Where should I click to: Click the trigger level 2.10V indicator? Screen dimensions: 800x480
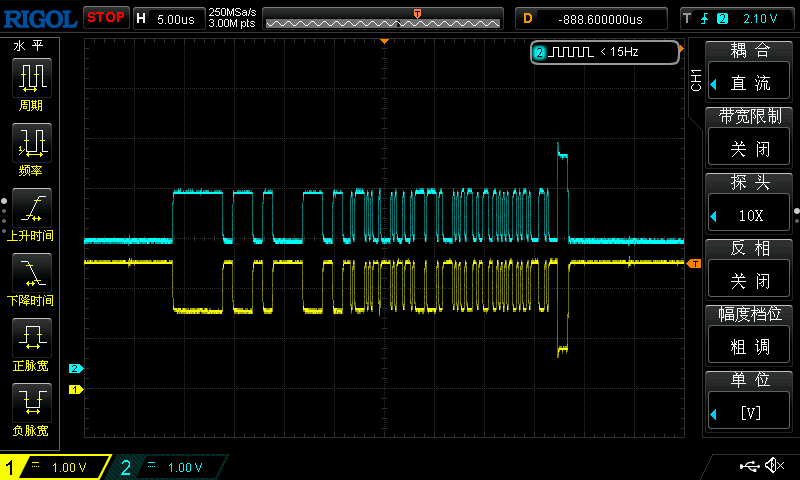pyautogui.click(x=737, y=18)
